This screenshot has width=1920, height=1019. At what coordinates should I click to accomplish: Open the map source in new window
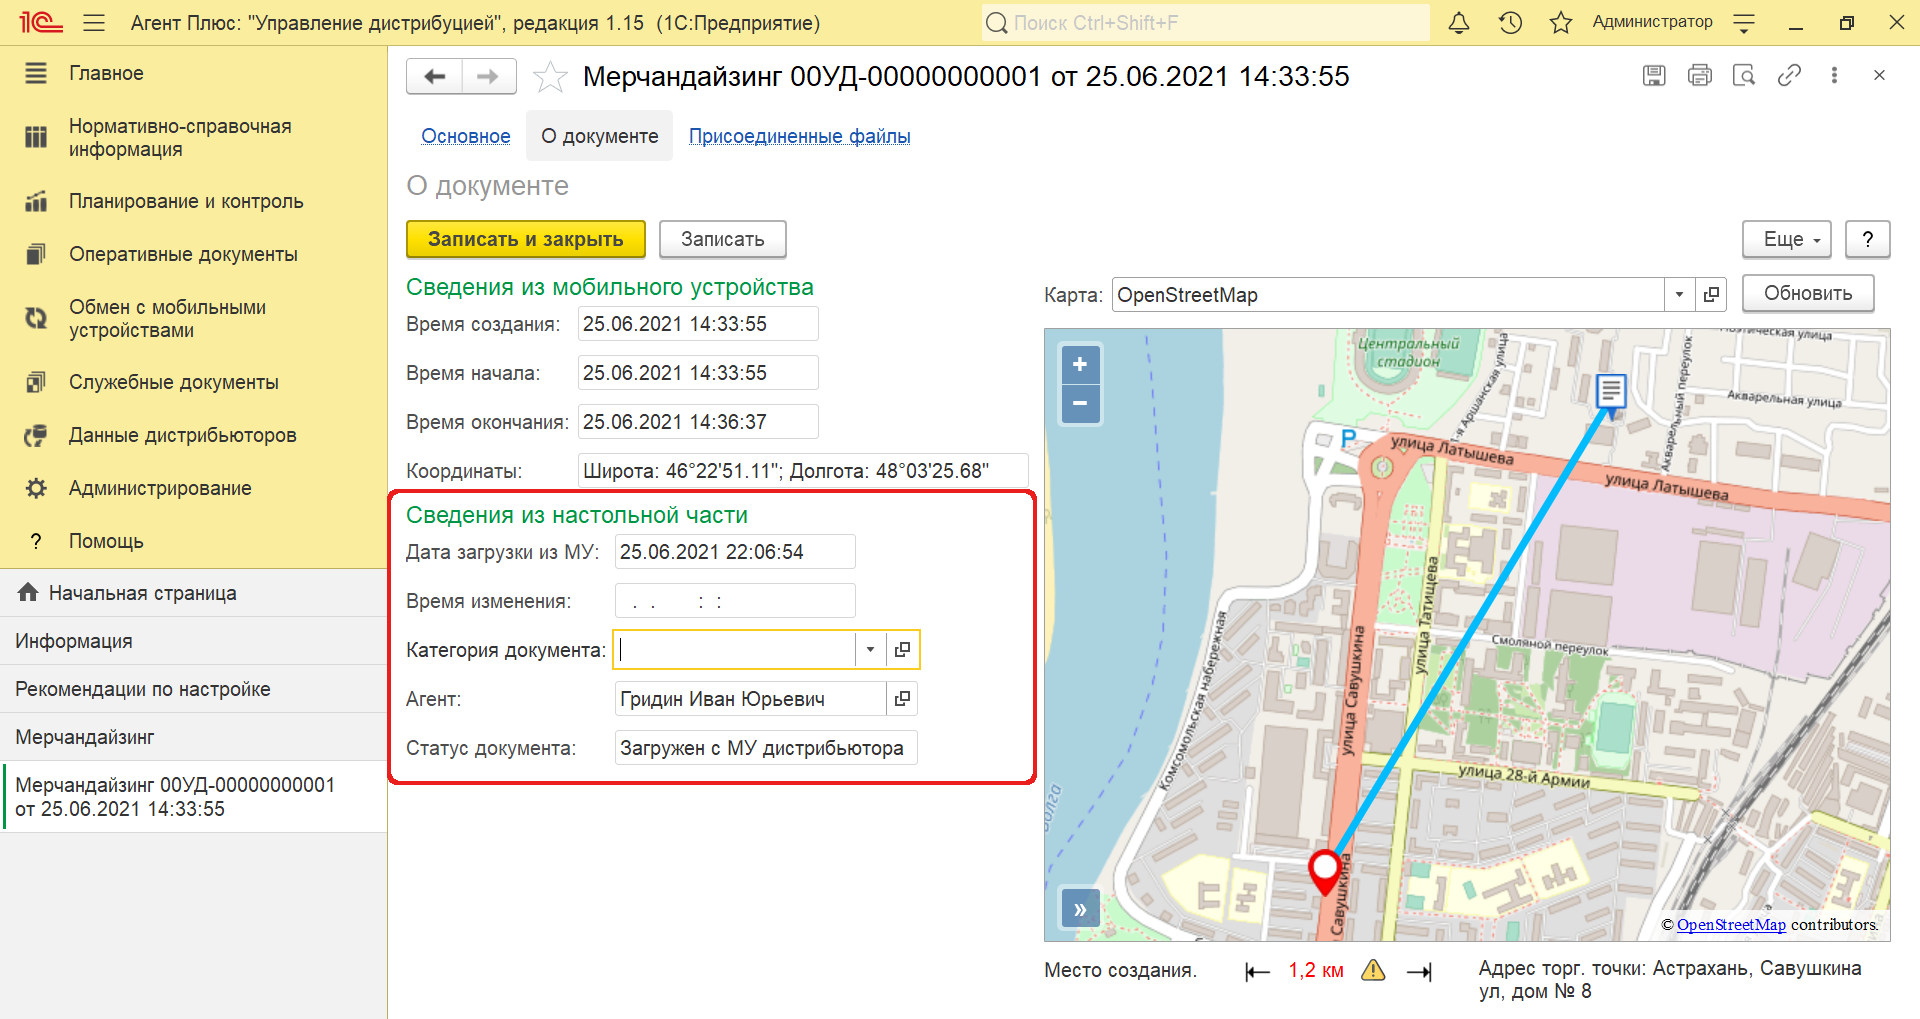(1711, 295)
